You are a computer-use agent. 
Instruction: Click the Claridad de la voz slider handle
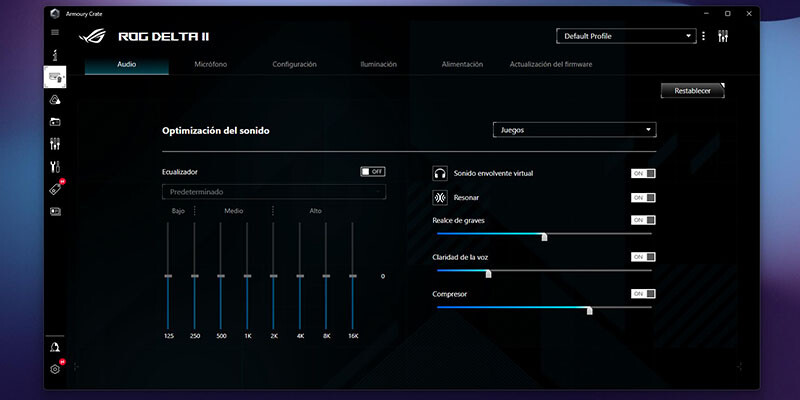[x=488, y=274]
